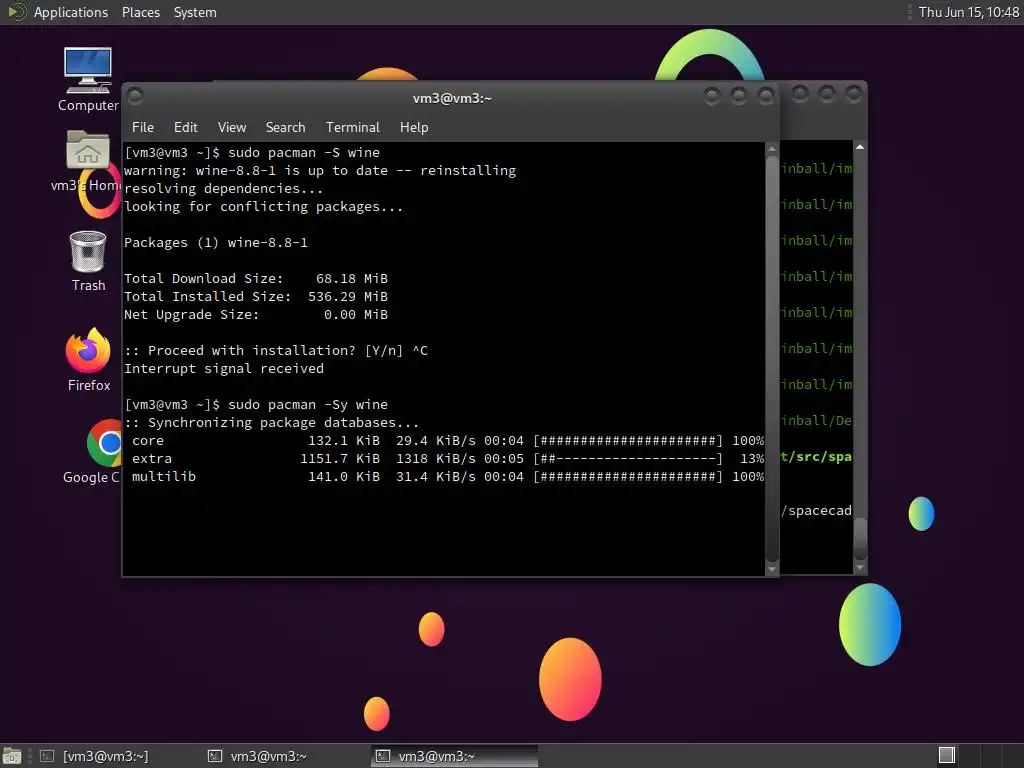The image size is (1024, 768).
Task: Click the background terminal's scroll up arrow
Action: coord(860,148)
